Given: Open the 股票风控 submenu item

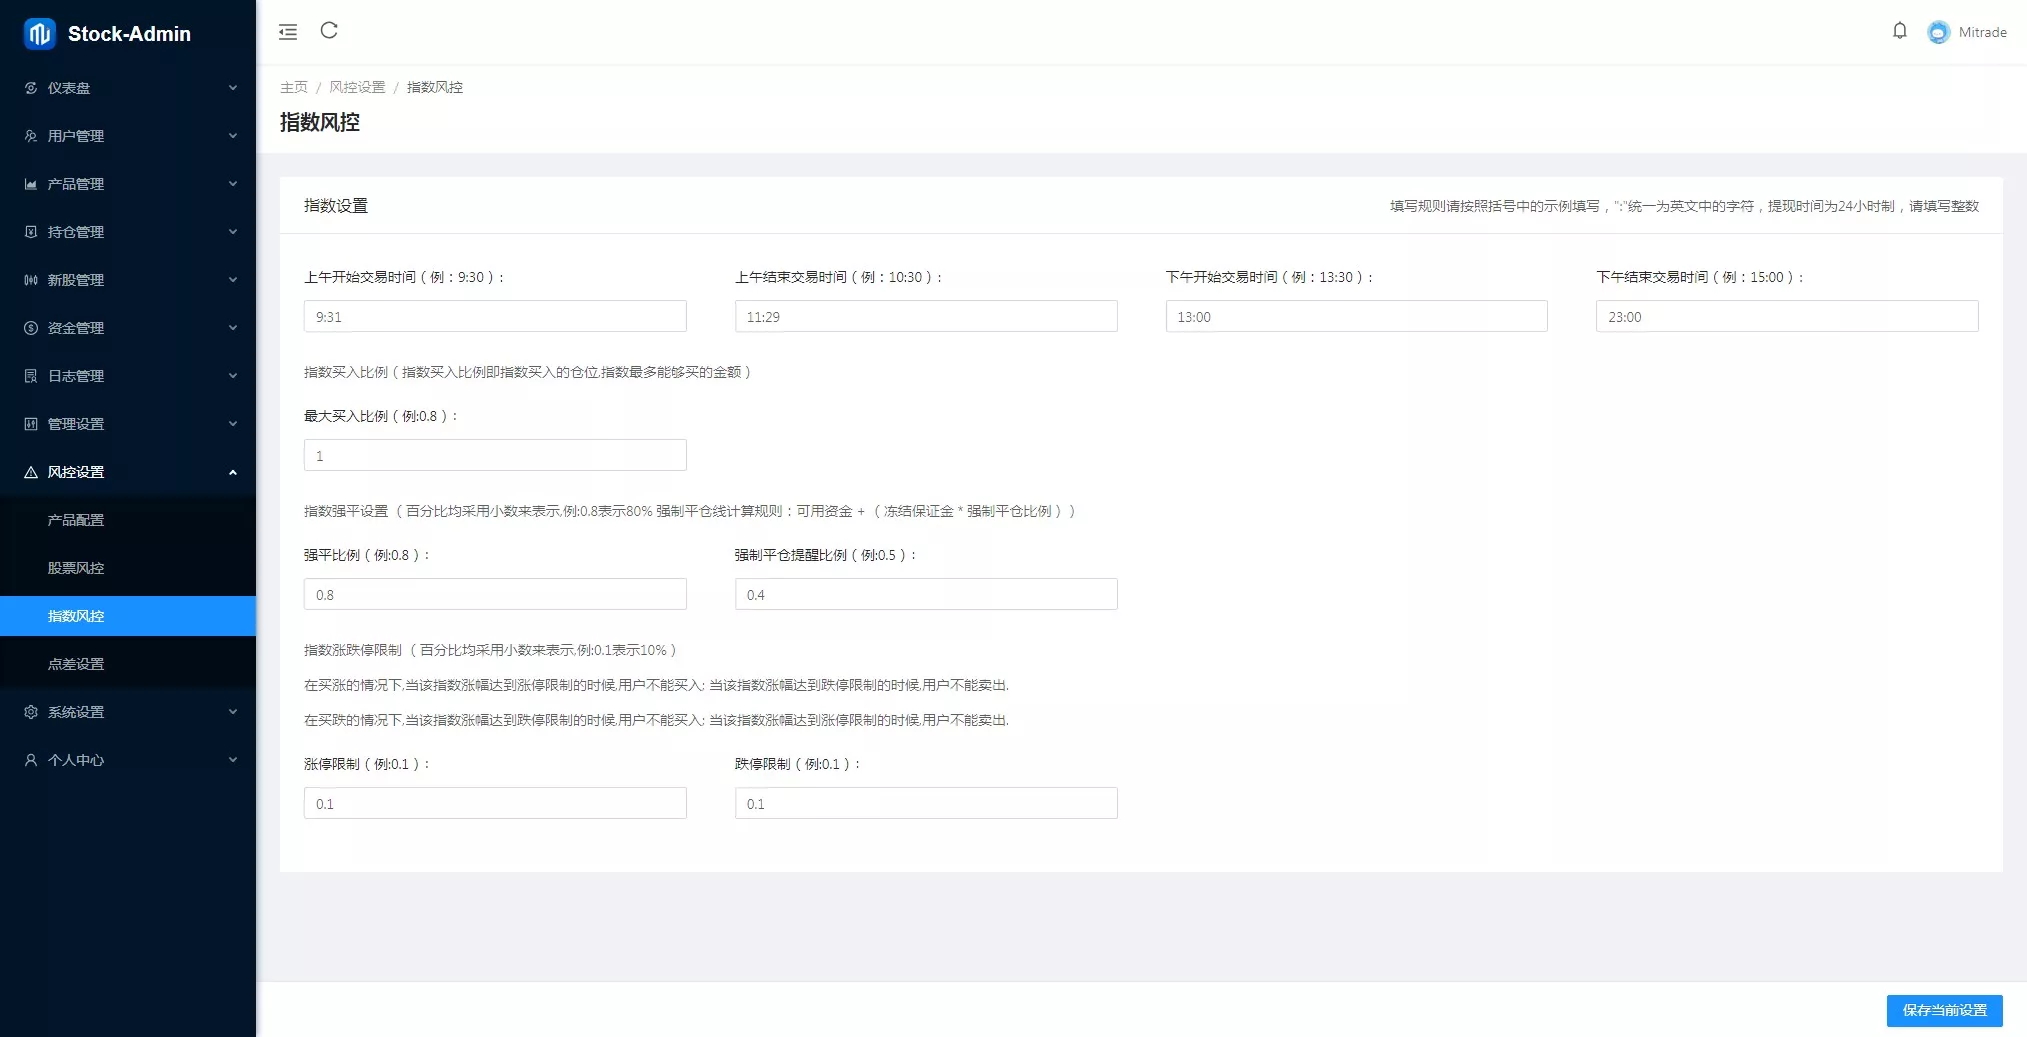Looking at the screenshot, I should [76, 568].
